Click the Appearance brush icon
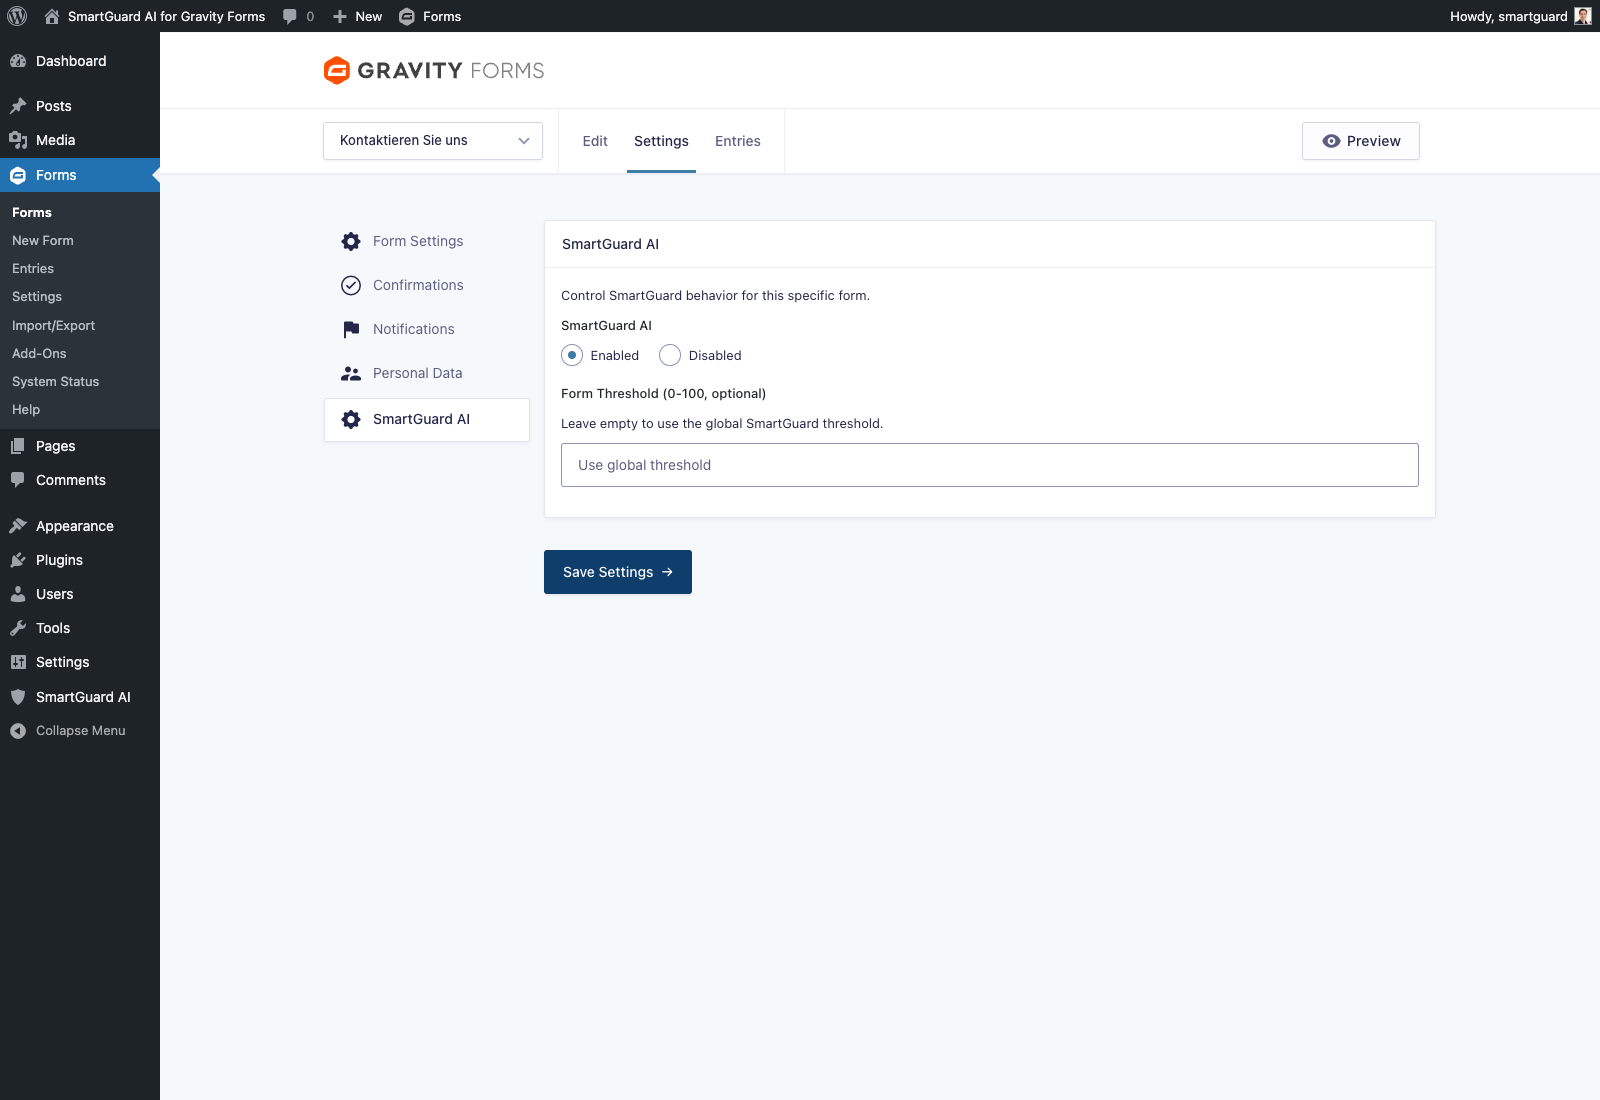The width and height of the screenshot is (1600, 1100). [18, 526]
